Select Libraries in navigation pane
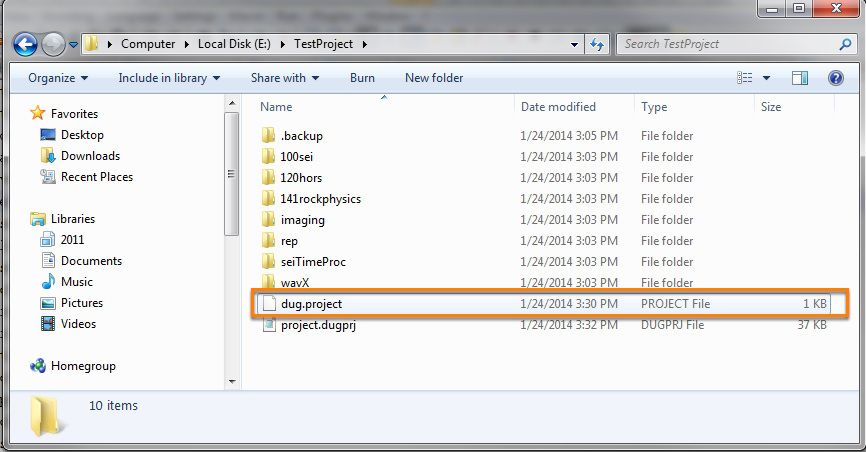 [72, 219]
